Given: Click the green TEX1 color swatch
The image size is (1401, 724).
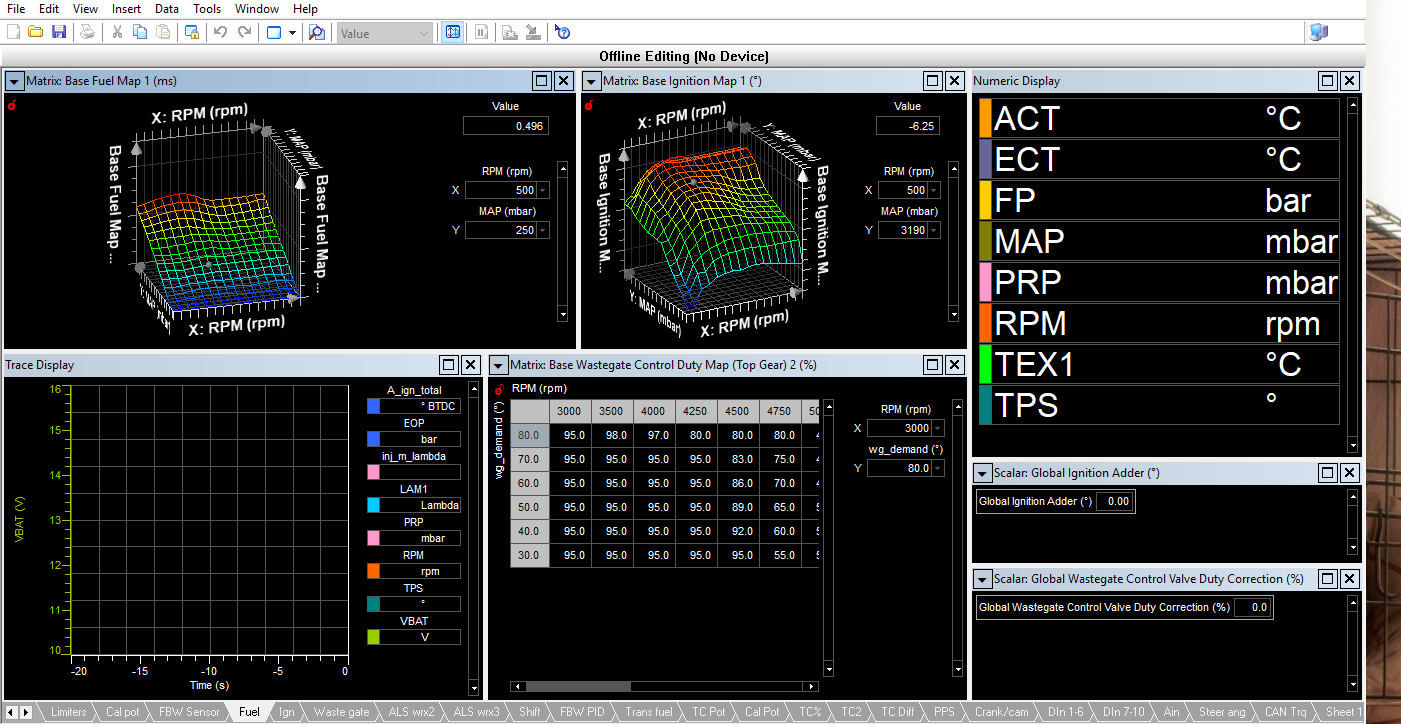Looking at the screenshot, I should pyautogui.click(x=985, y=364).
